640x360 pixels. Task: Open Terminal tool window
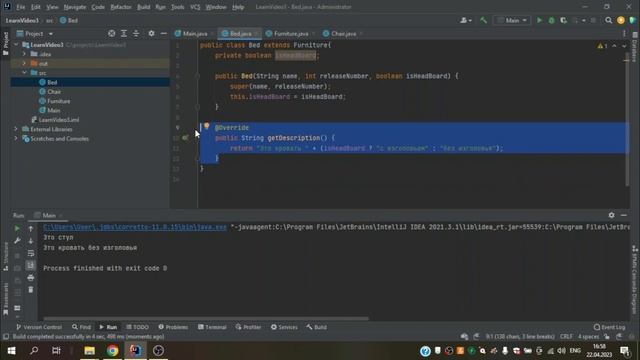212,327
